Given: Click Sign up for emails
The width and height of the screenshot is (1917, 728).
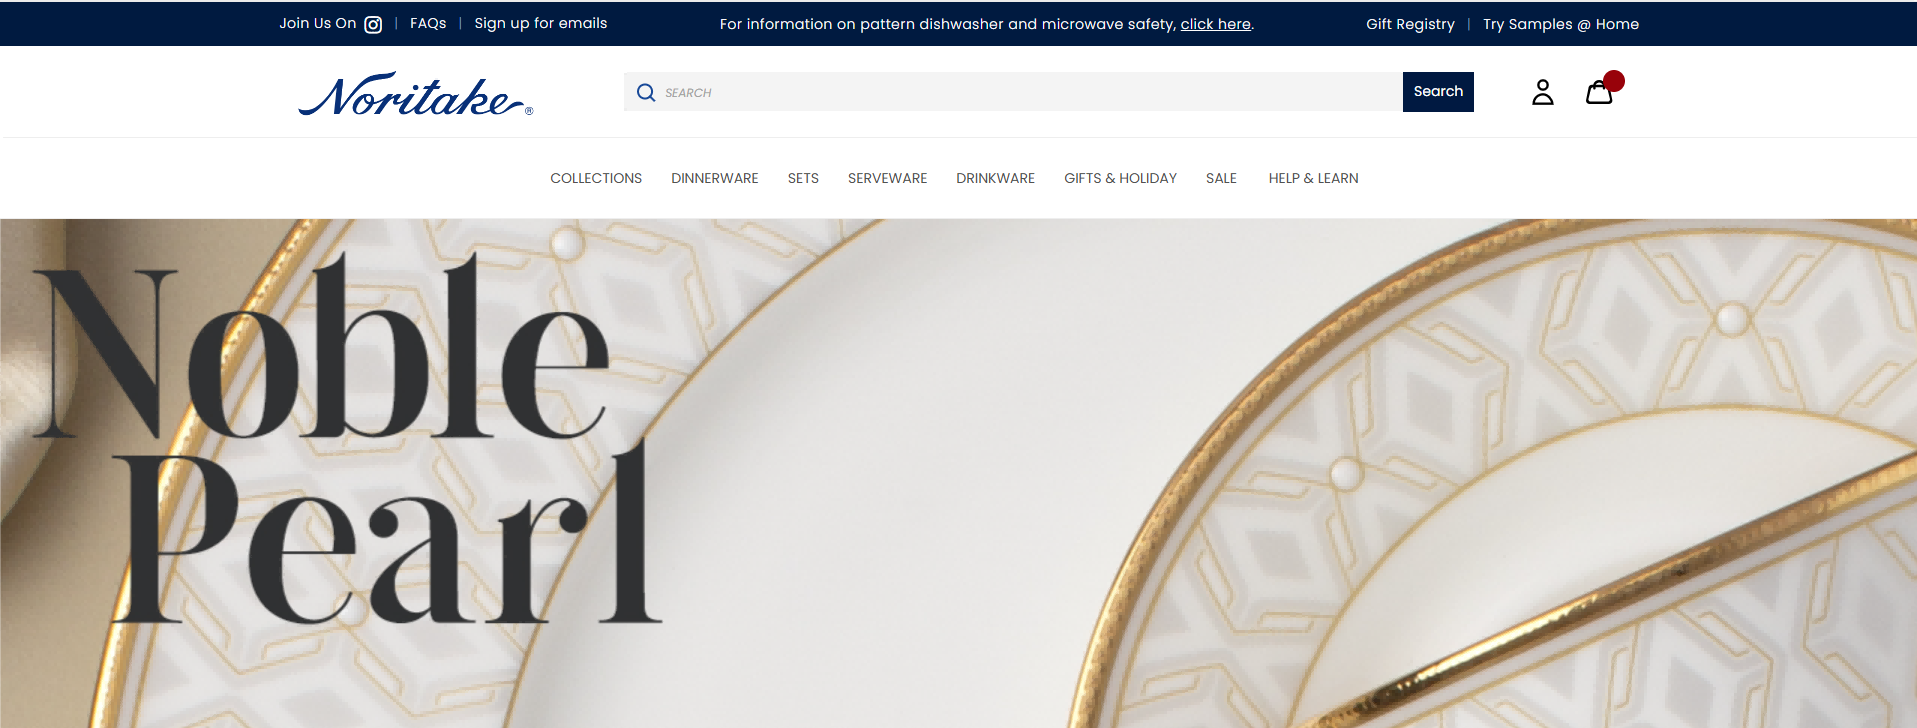Looking at the screenshot, I should click(x=541, y=23).
